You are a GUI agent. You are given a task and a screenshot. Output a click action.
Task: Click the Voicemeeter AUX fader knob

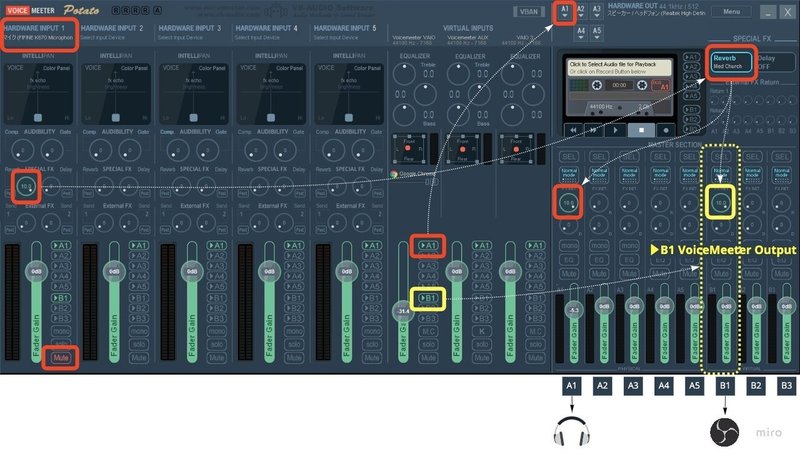[x=457, y=271]
